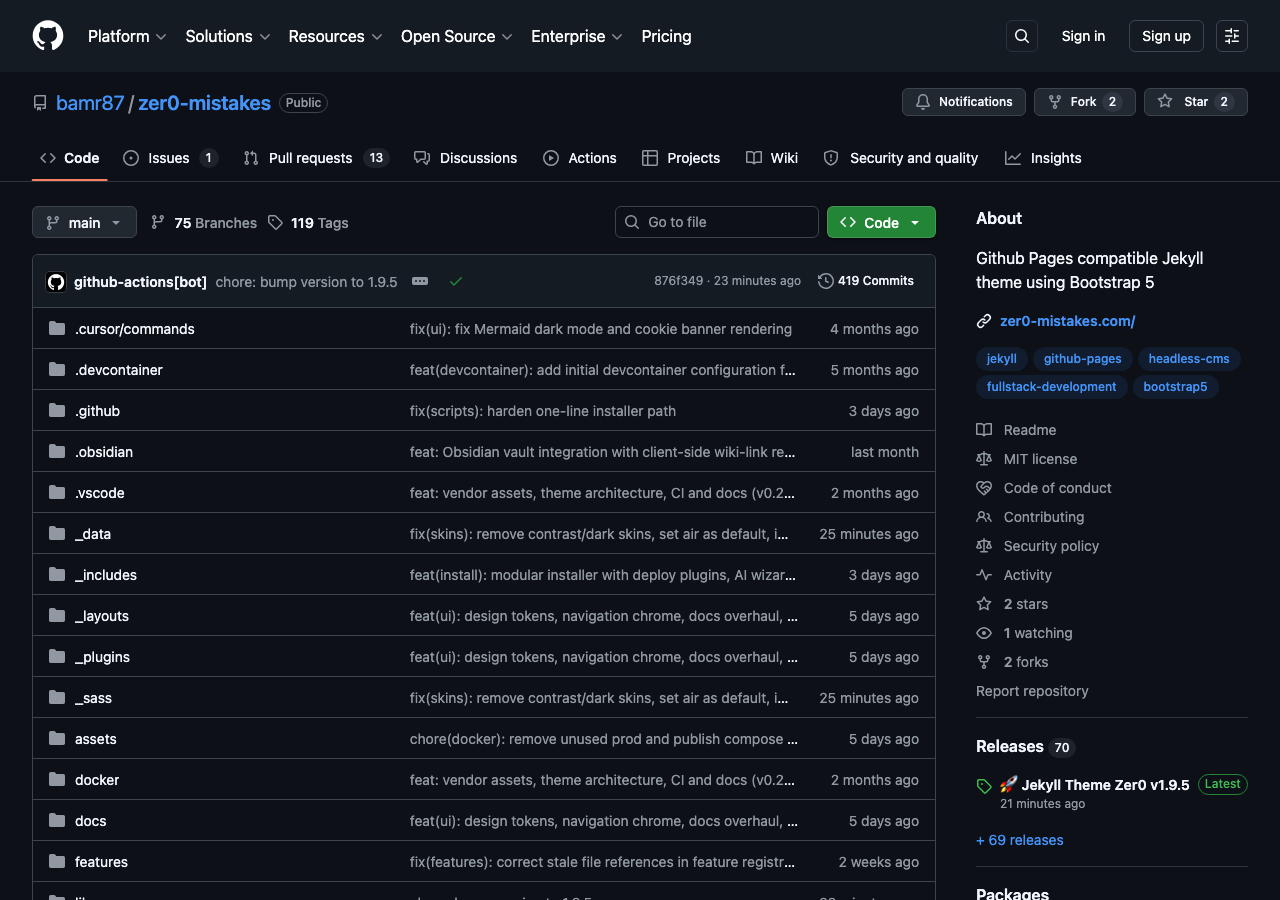The image size is (1280, 900).
Task: Click the .obsidian folder icon
Action: [57, 452]
